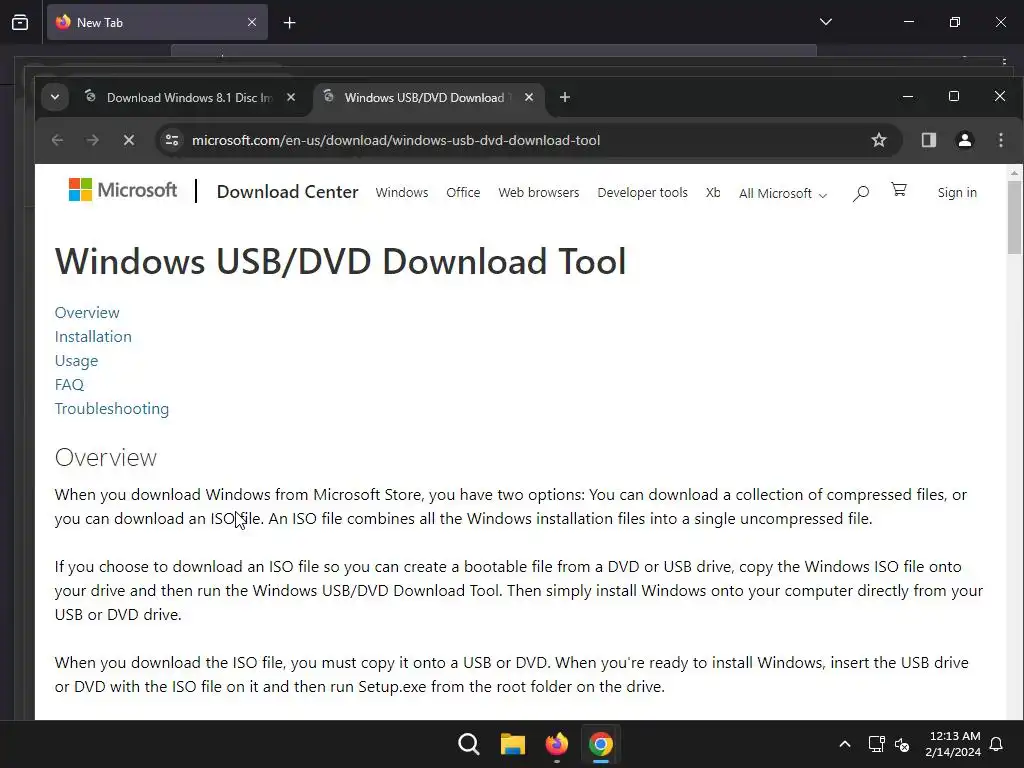Close the Download Windows 8.1 Disc Image tab
1024x768 pixels.
(291, 97)
